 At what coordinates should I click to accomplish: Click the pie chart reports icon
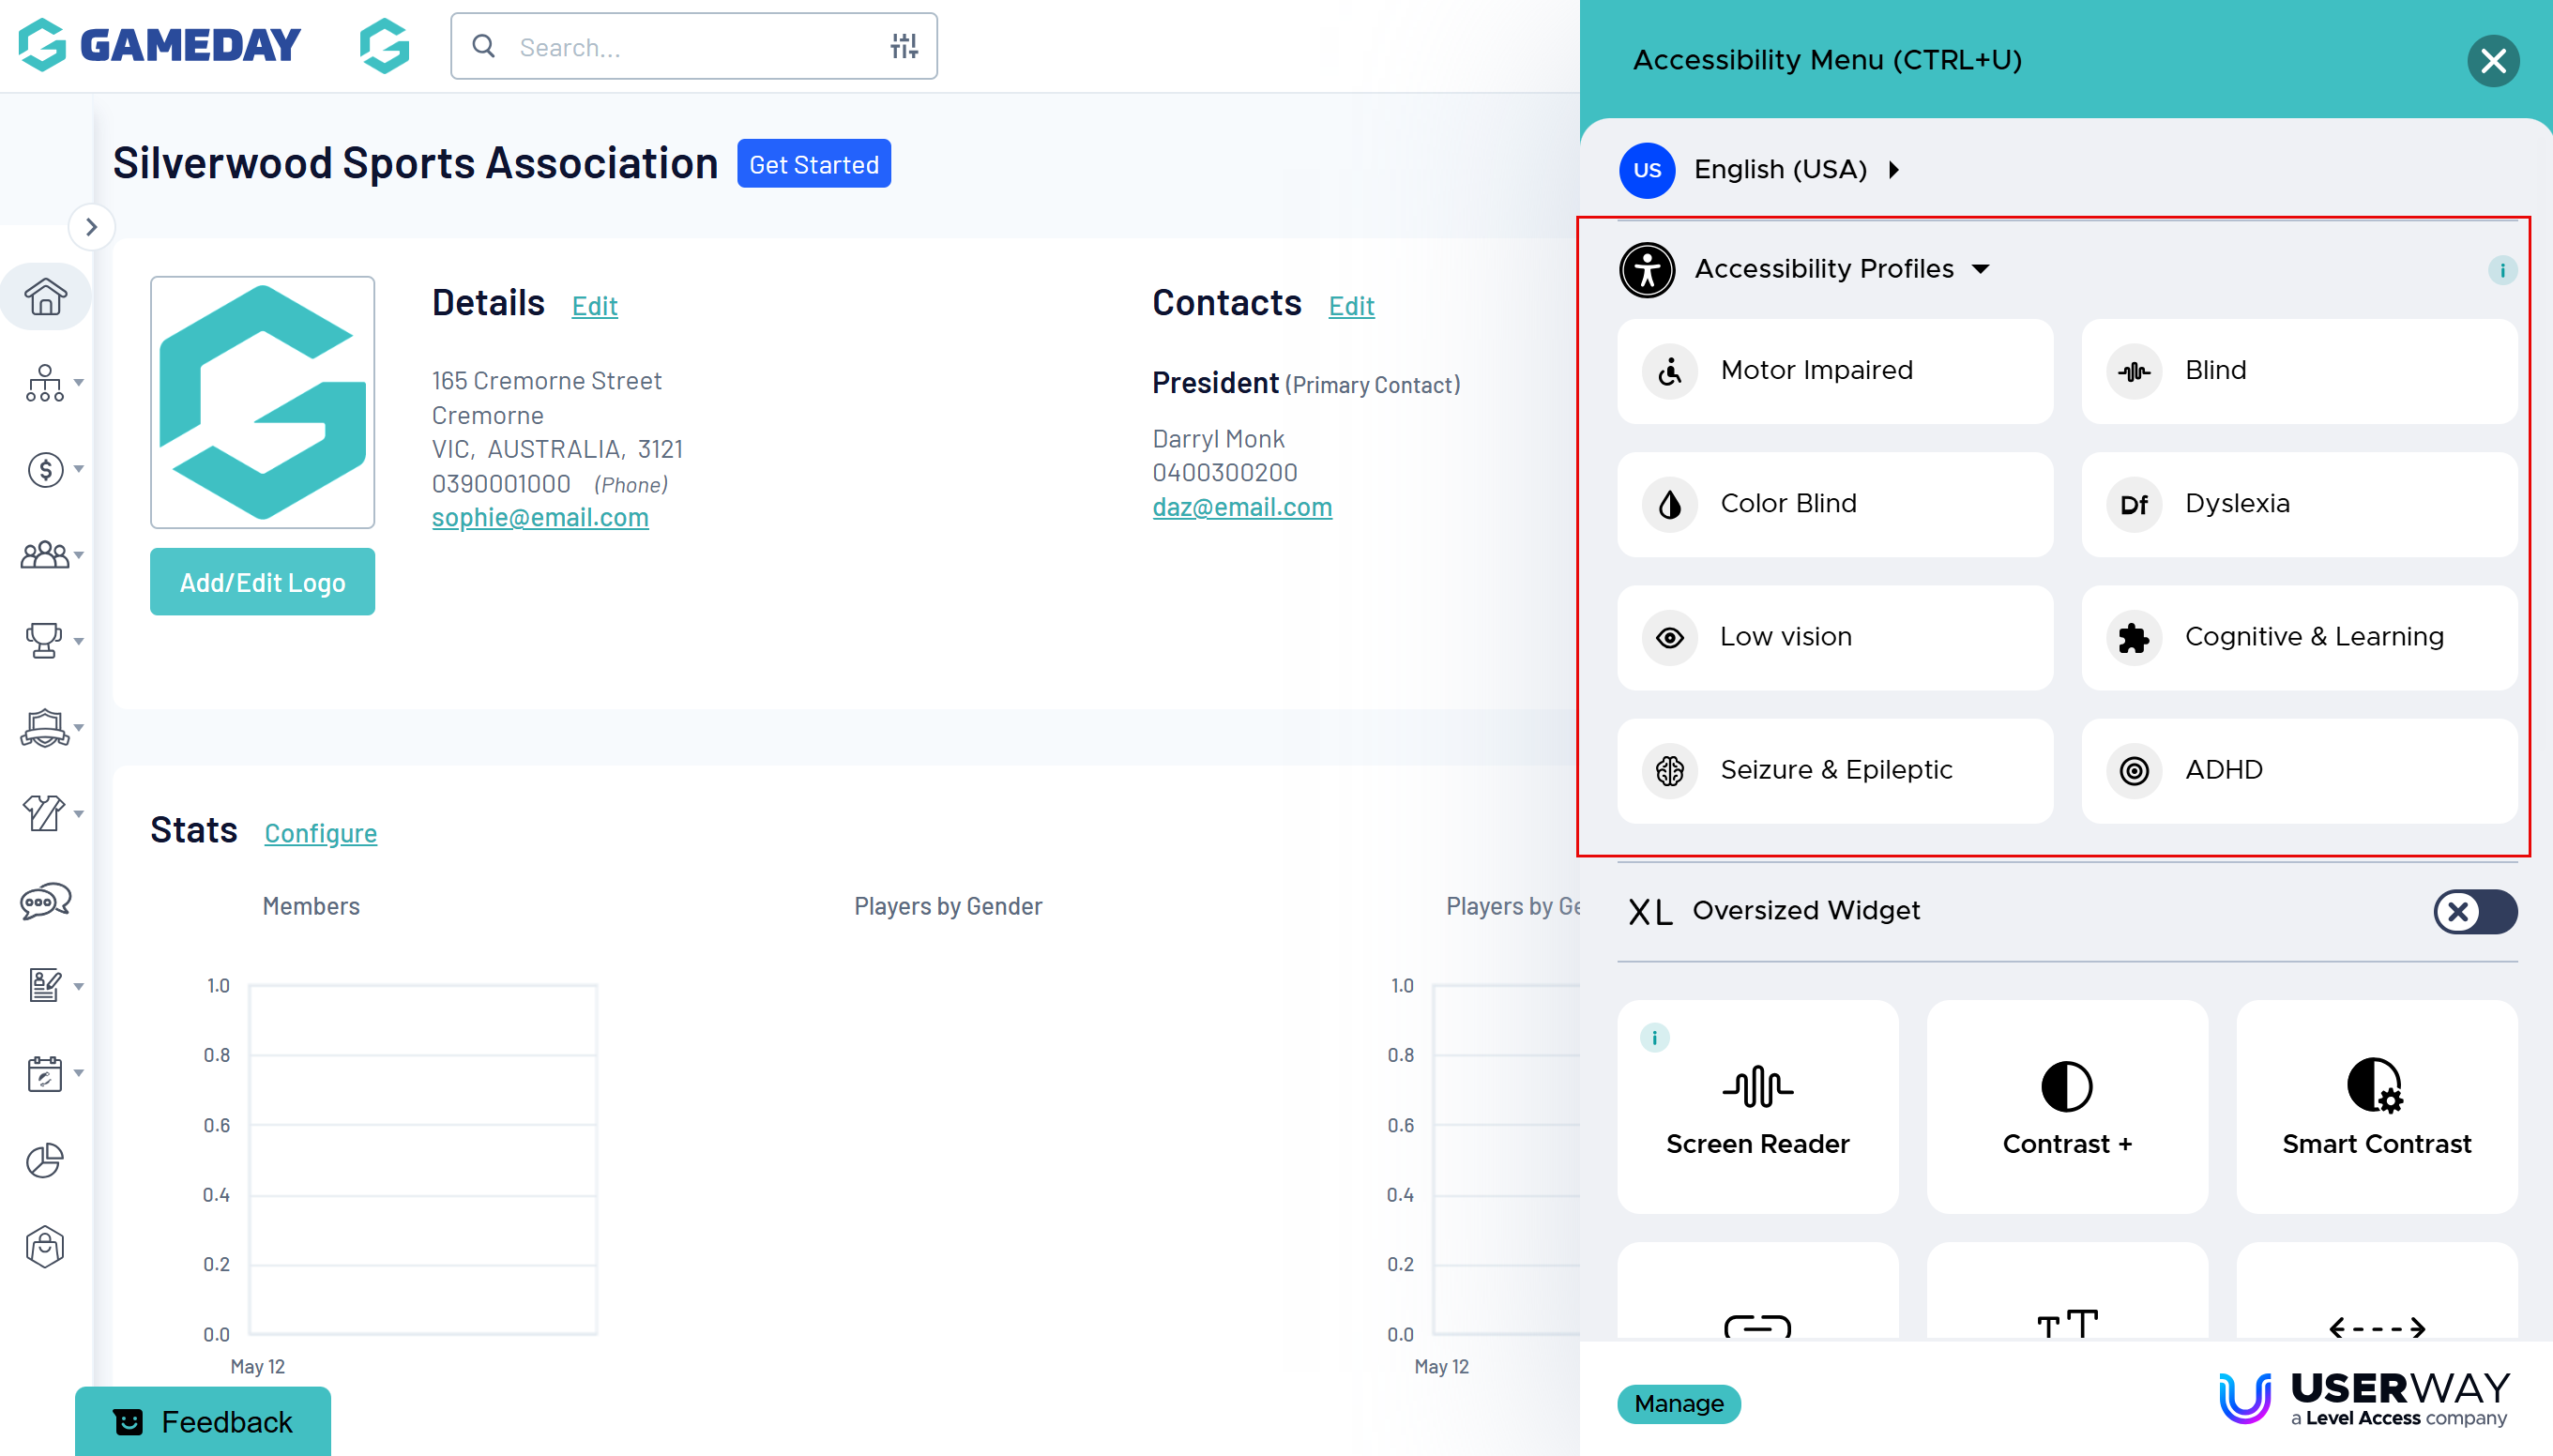coord(45,1160)
